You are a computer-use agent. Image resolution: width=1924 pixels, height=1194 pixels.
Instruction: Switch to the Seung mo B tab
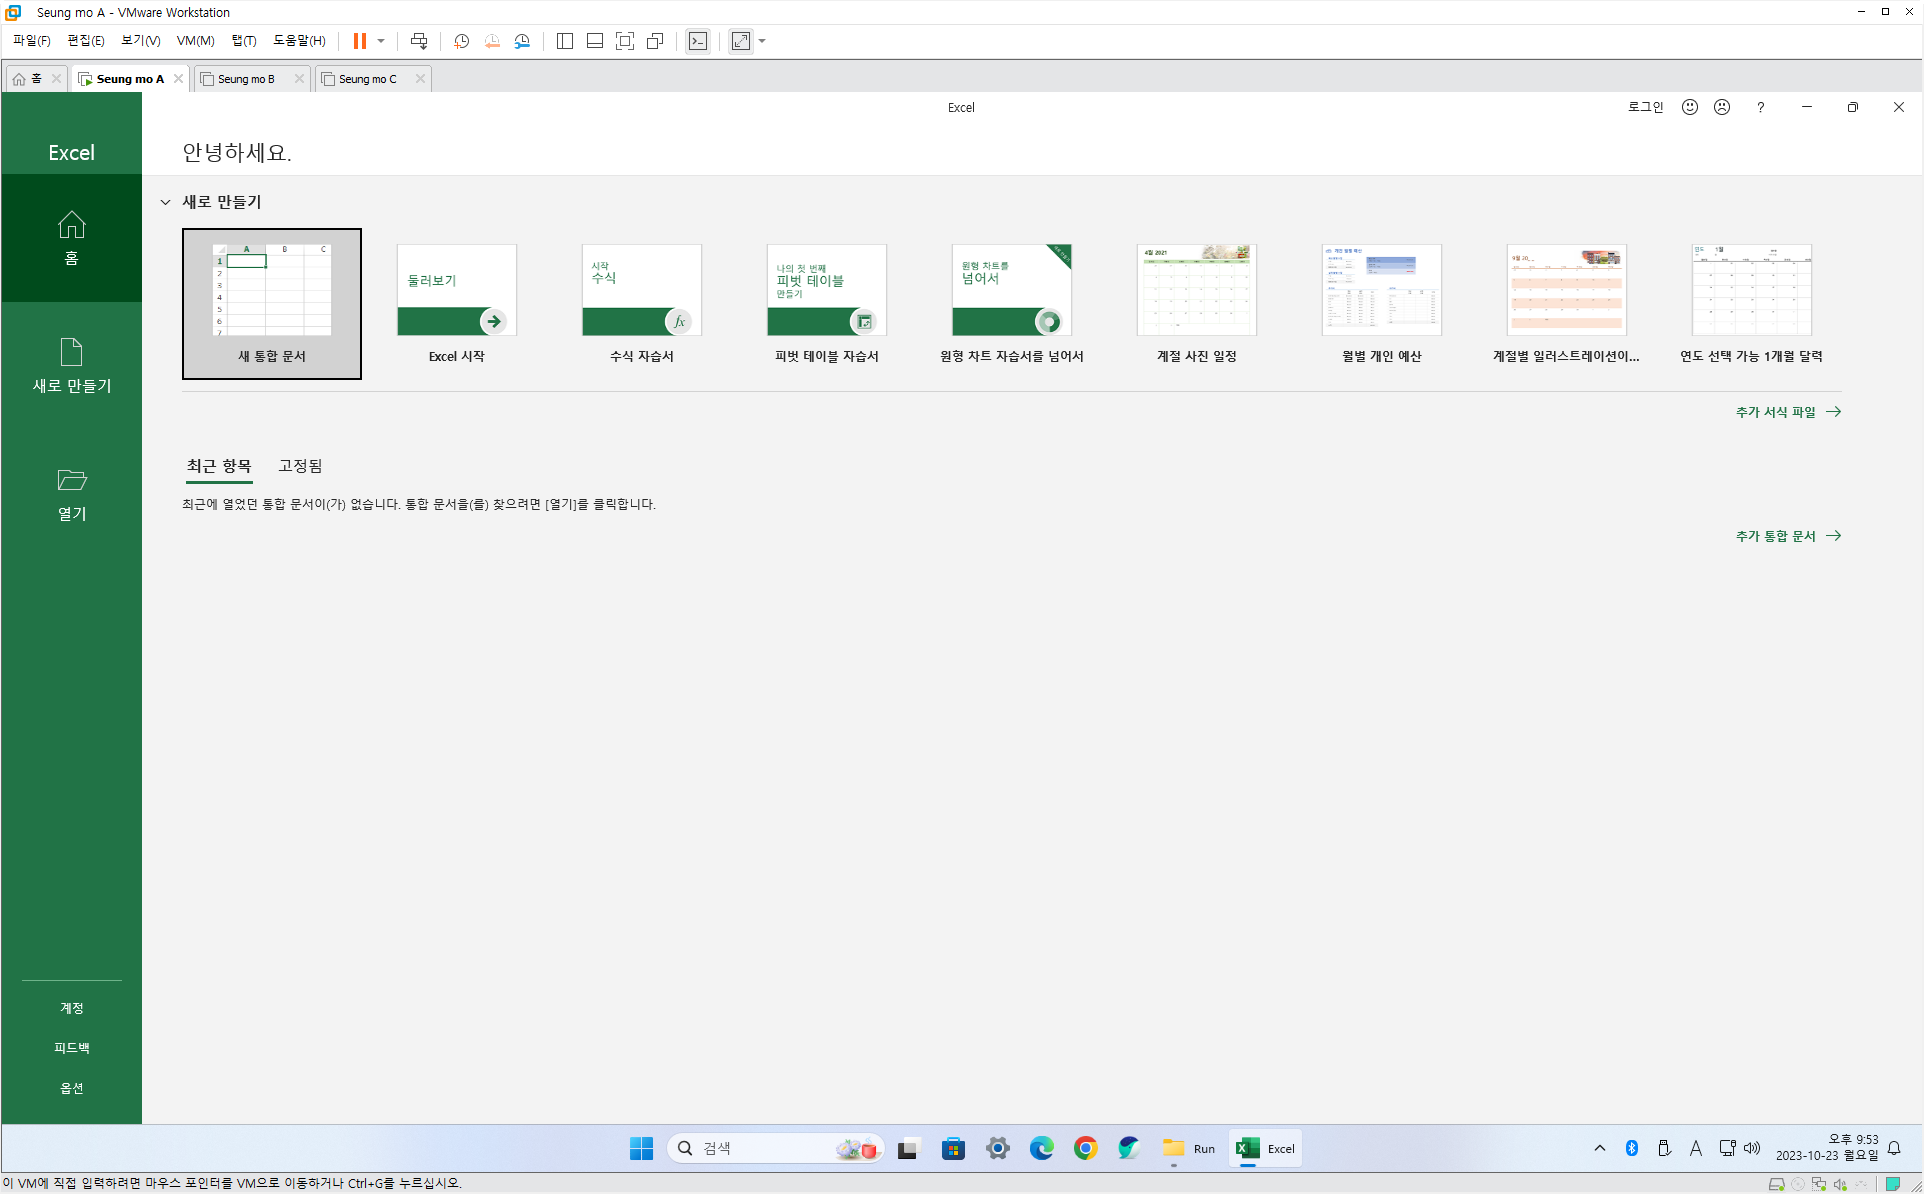coord(246,79)
